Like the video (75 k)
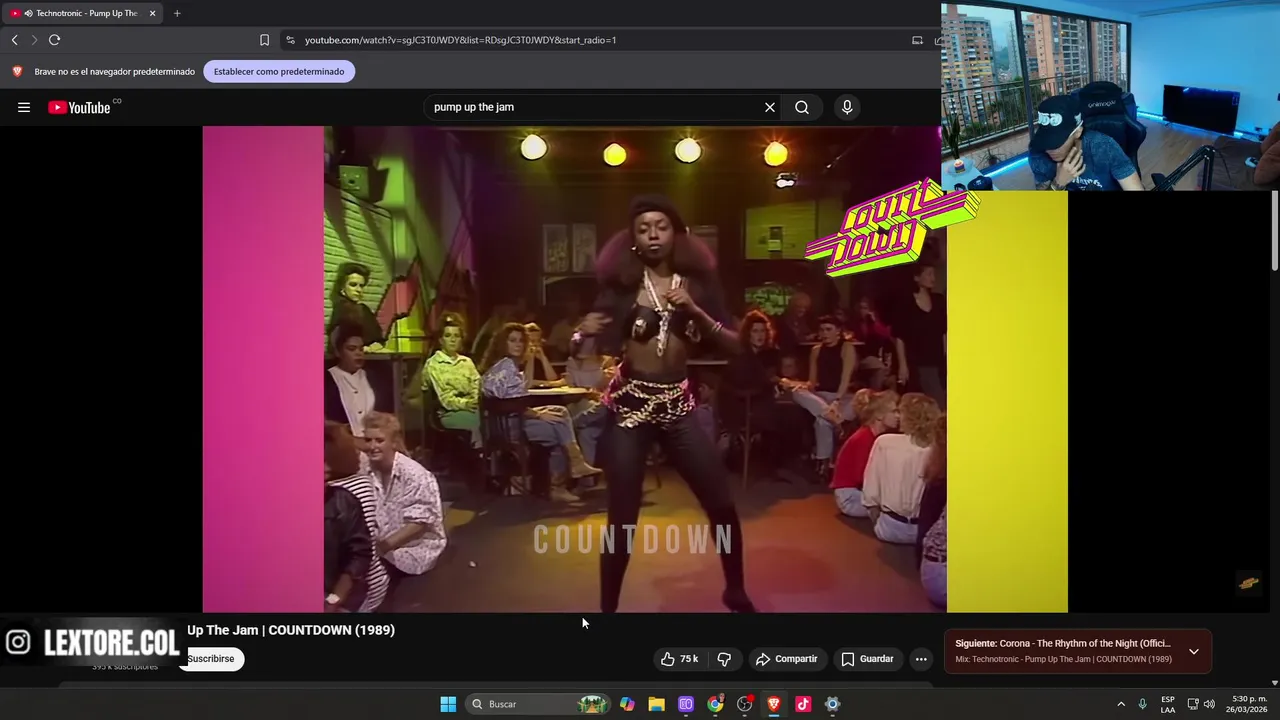This screenshot has height=720, width=1280. click(x=679, y=659)
